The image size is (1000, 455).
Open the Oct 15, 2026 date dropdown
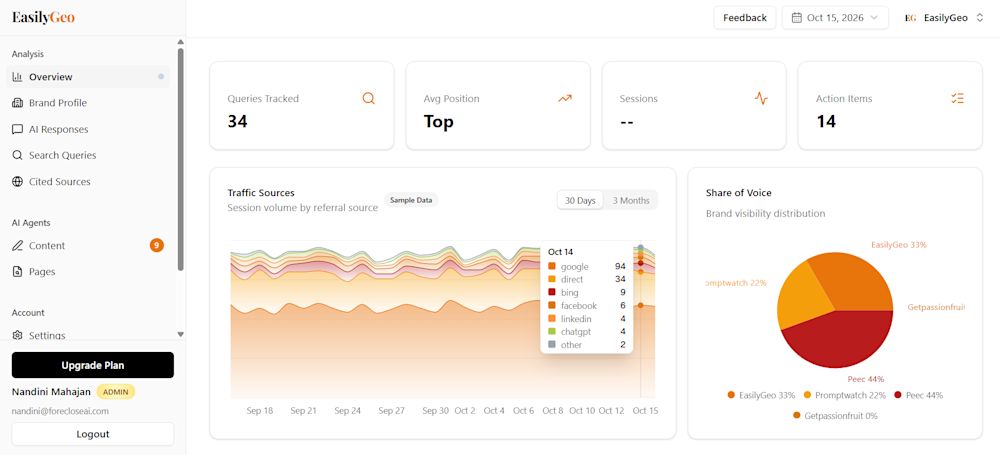[835, 18]
